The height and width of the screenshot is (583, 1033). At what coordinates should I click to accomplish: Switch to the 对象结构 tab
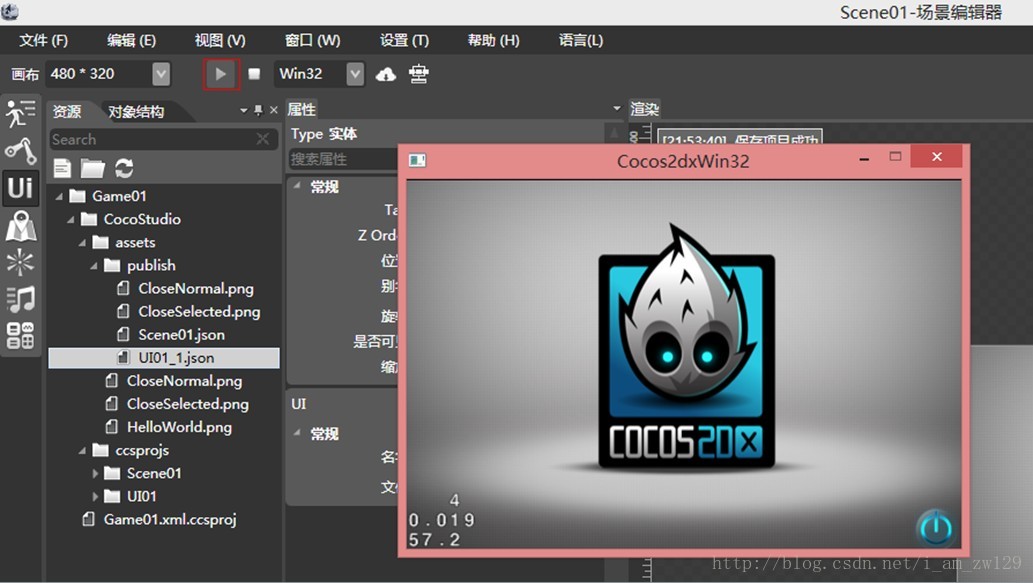(136, 111)
